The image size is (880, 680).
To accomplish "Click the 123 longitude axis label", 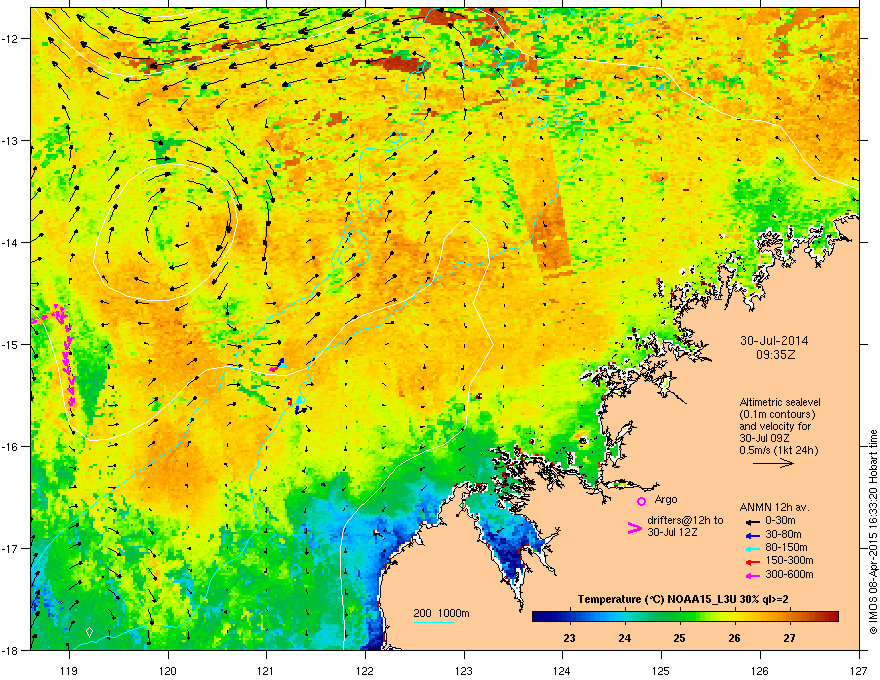I will pos(464,670).
